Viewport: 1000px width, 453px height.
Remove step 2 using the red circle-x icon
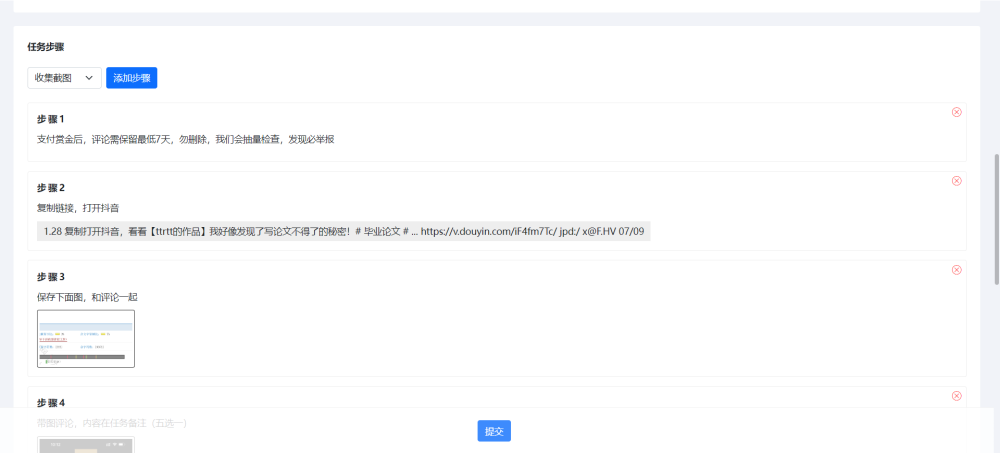pos(956,181)
